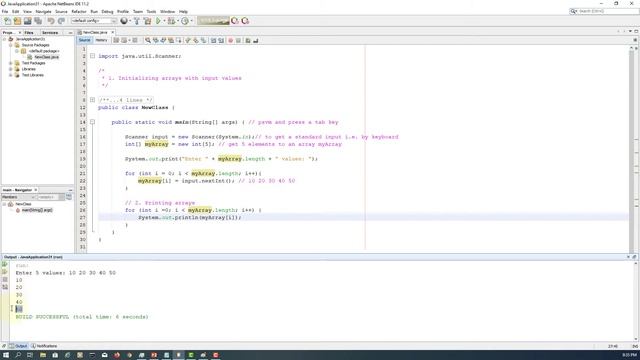Open the Debug menu
The height and width of the screenshot is (360, 640).
click(x=107, y=11)
